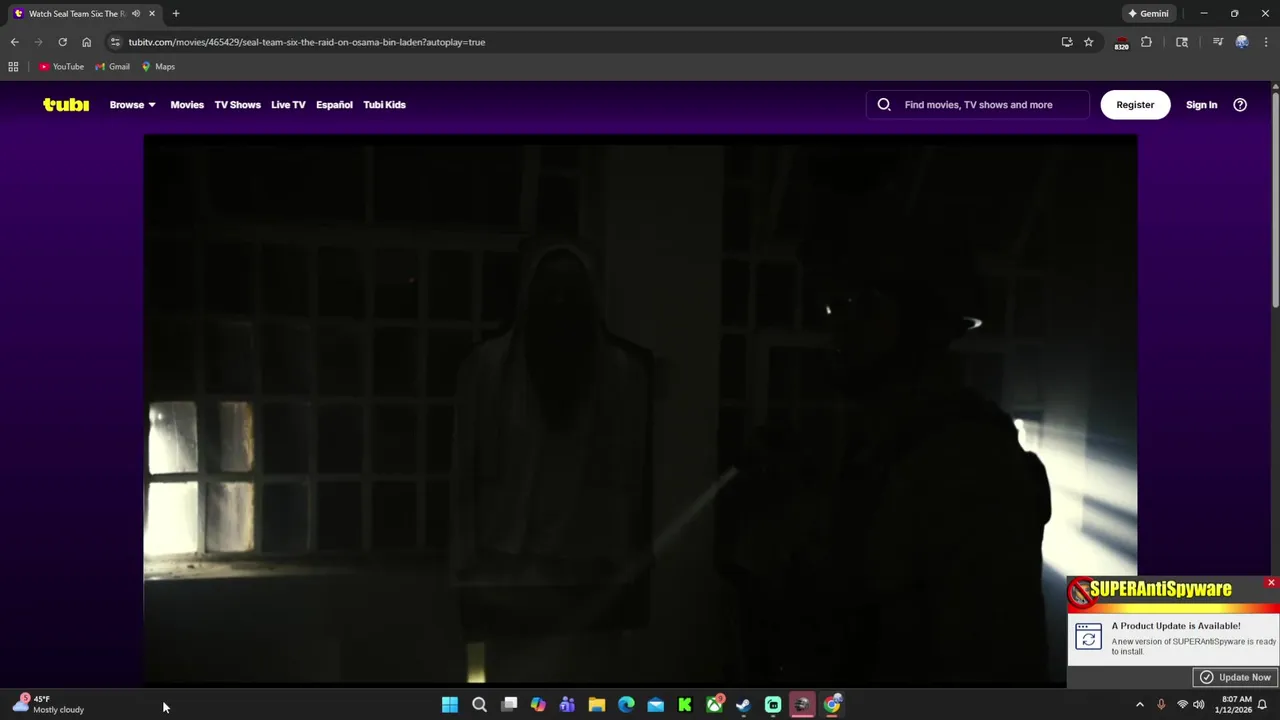Click the search magnifier icon on Tubi
Viewport: 1280px width, 720px height.
[x=884, y=104]
